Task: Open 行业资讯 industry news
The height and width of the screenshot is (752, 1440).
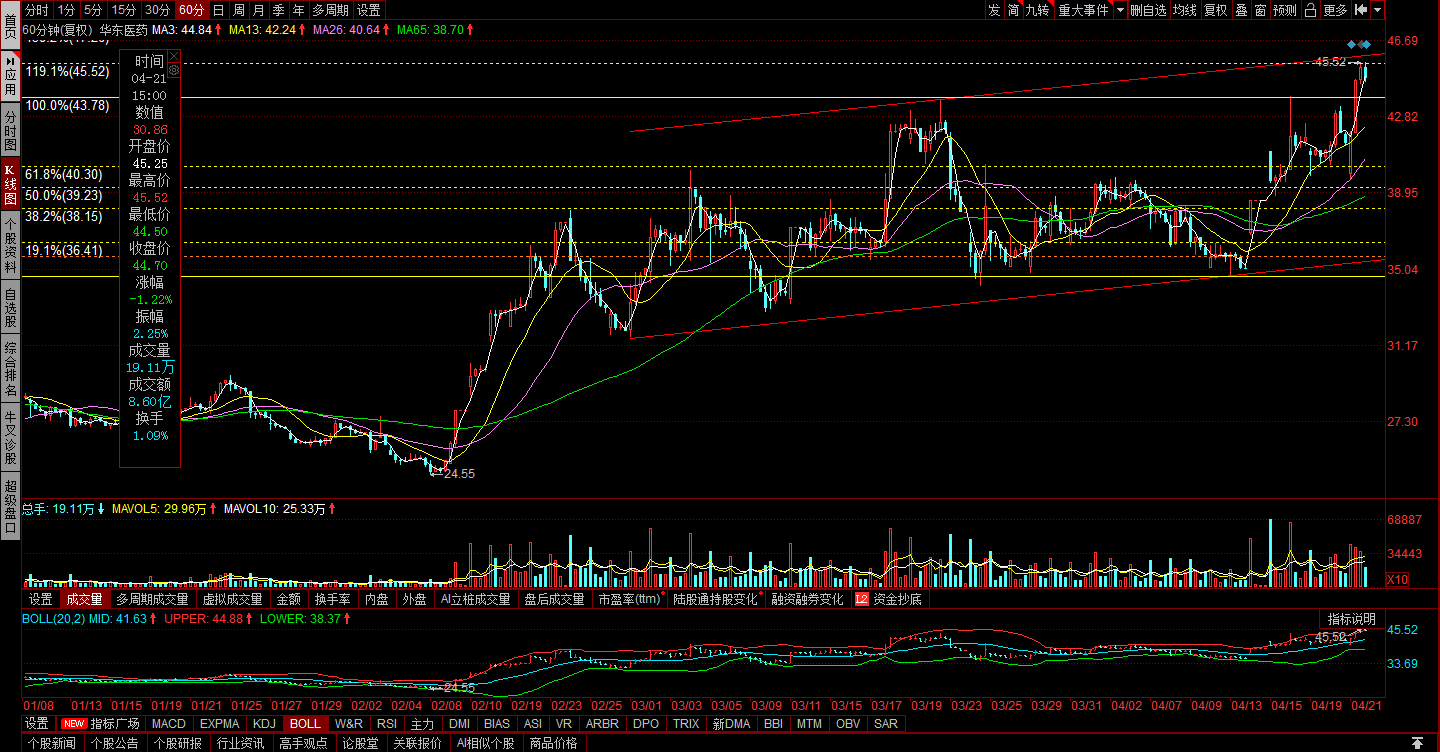Action: coord(240,743)
